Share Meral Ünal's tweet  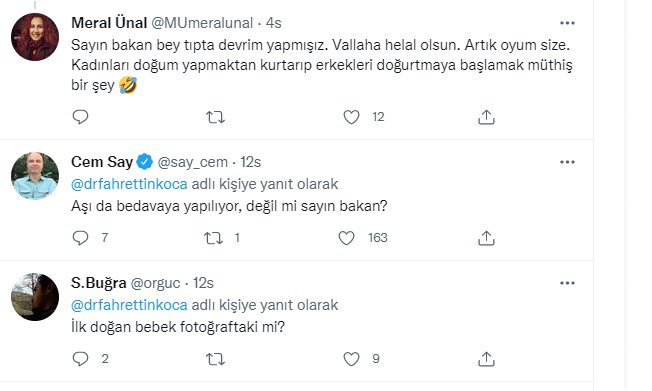(486, 117)
